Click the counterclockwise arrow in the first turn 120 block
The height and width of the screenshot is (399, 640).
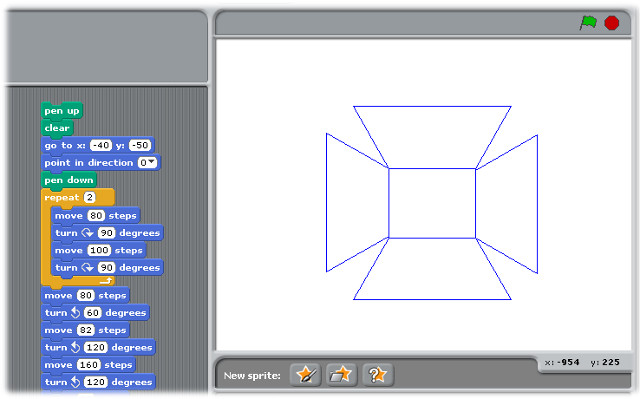tap(76, 347)
